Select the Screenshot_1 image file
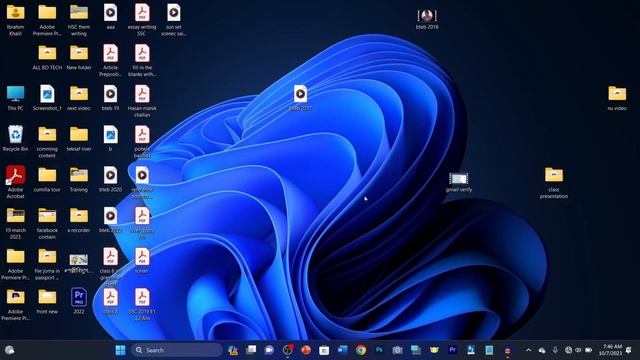 click(x=47, y=98)
